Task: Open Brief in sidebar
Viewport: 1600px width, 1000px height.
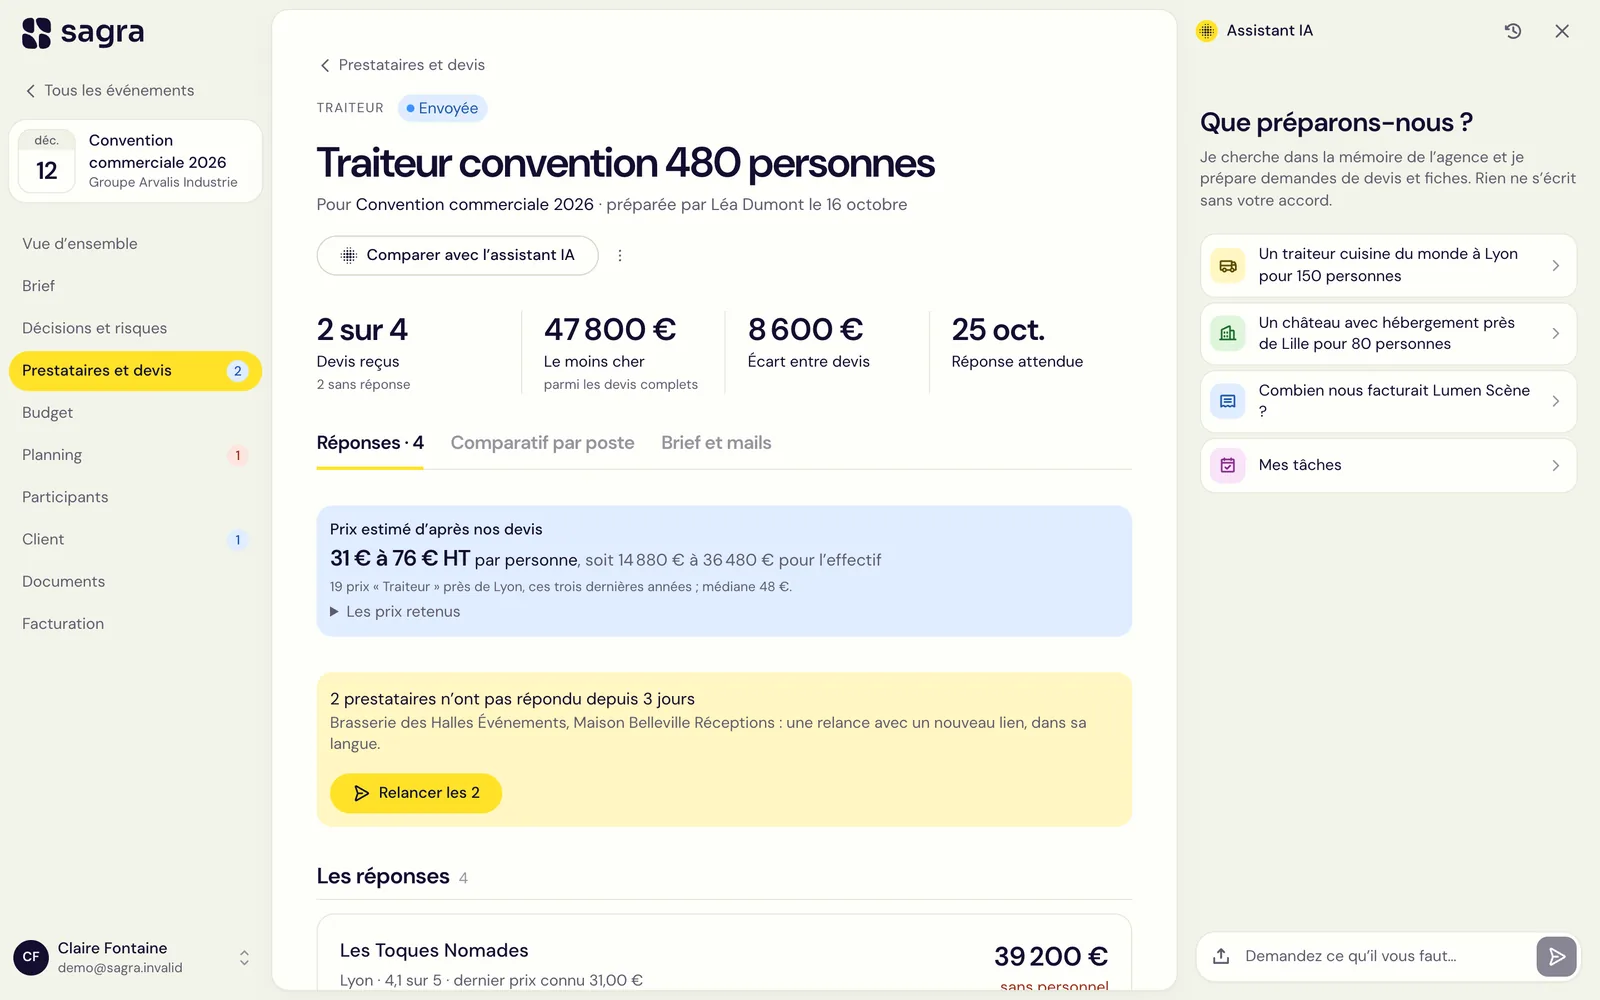Action: coord(135,286)
